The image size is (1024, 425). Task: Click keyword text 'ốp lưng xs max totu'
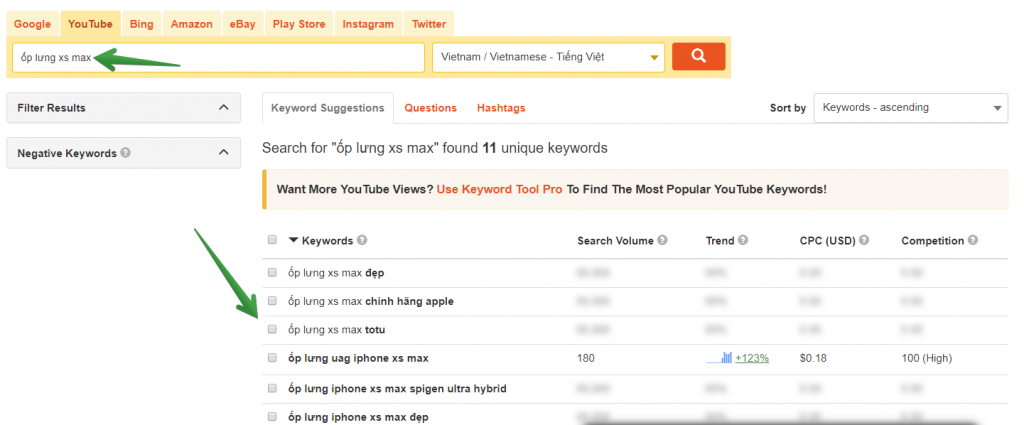336,330
